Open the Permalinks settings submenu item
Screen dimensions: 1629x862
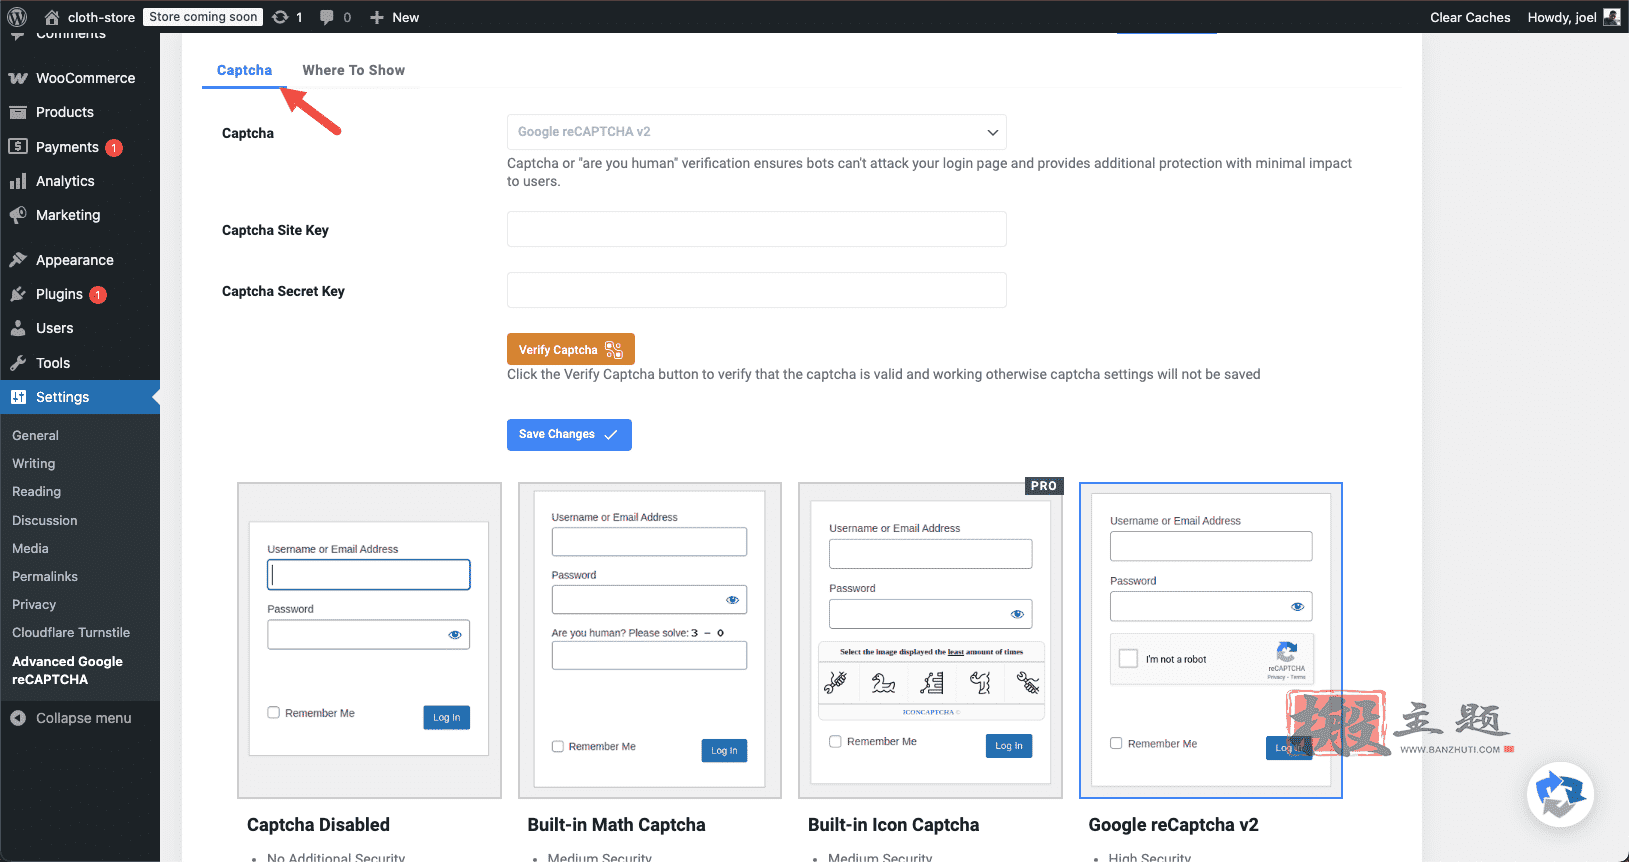(x=45, y=576)
